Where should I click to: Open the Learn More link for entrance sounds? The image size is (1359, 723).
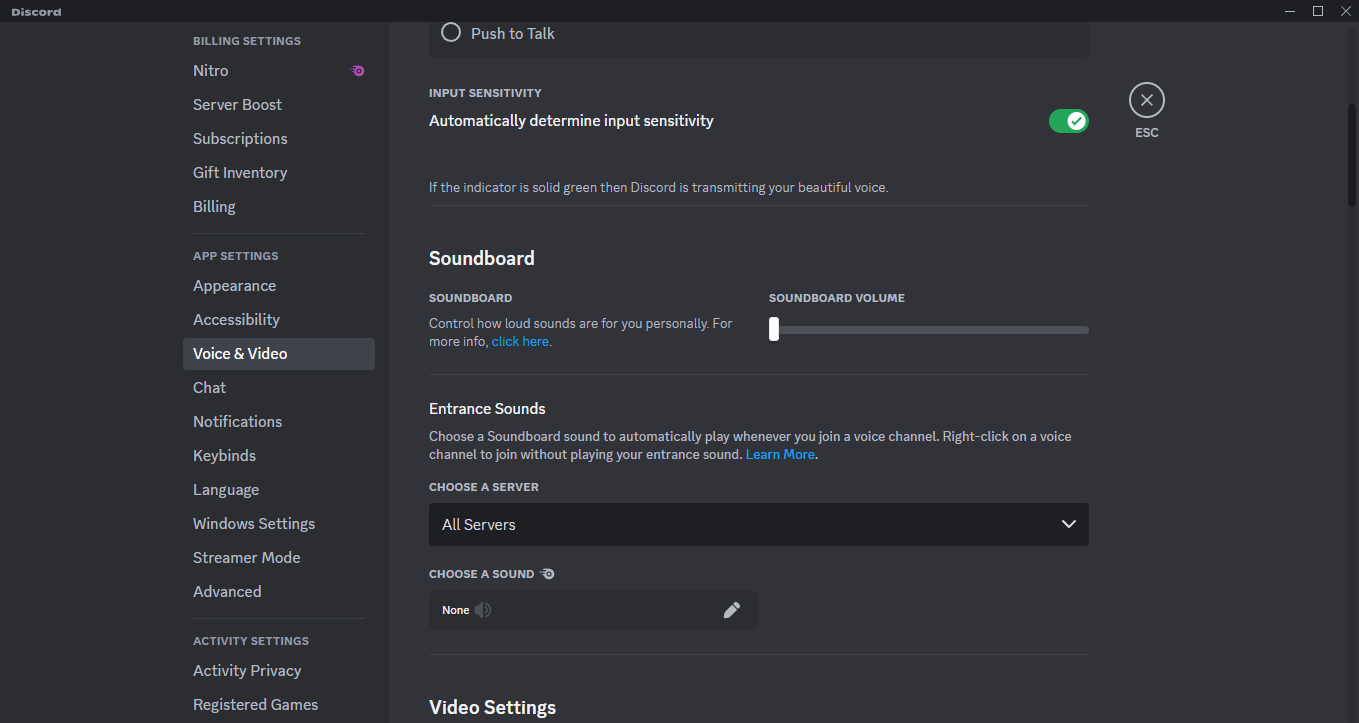tap(780, 455)
